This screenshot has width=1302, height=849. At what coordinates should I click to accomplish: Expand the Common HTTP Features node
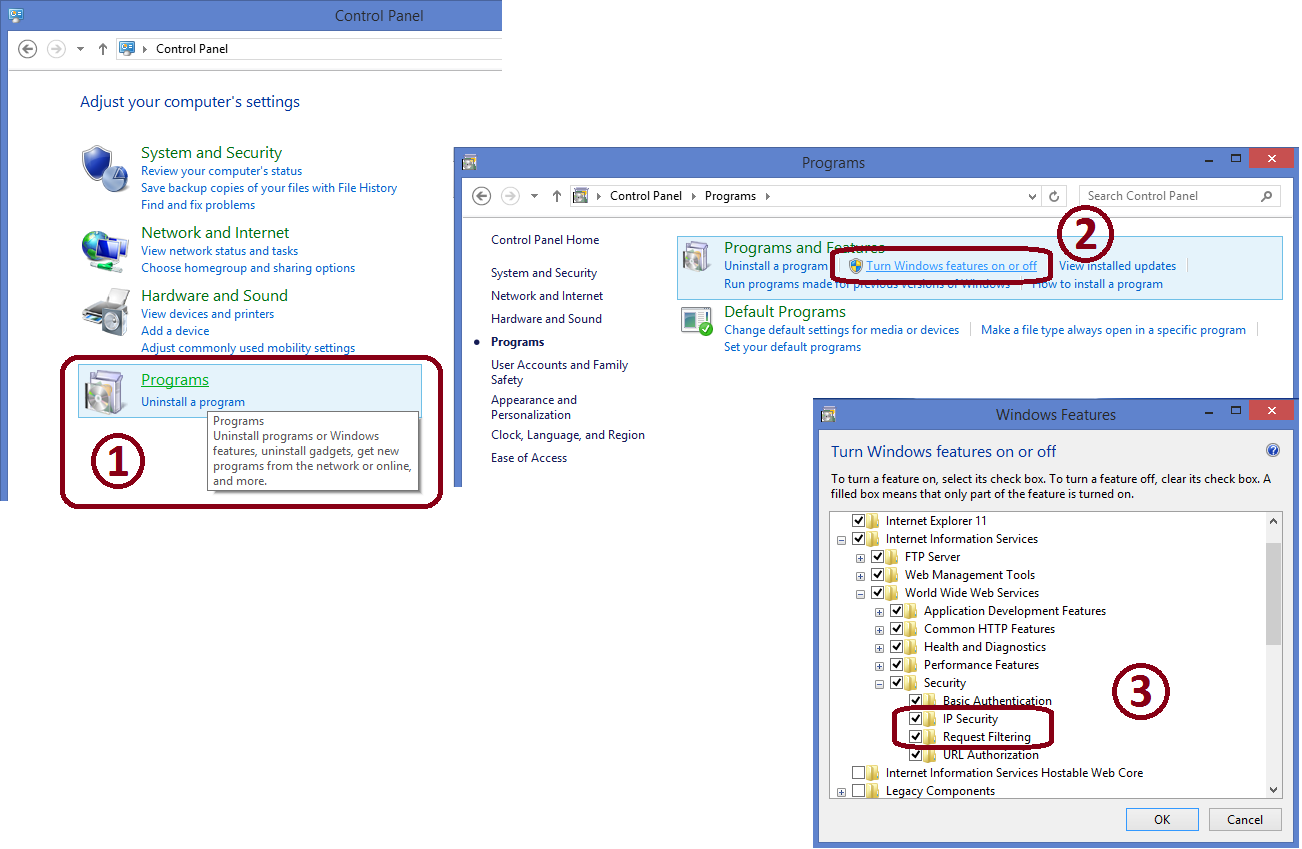pos(880,630)
